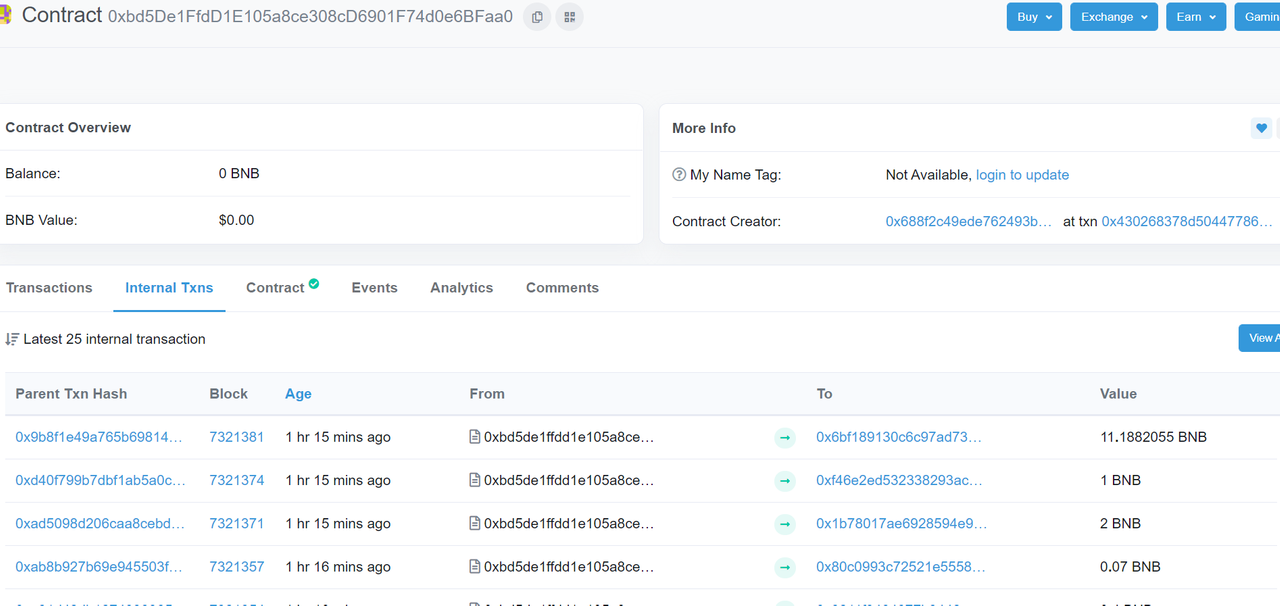This screenshot has height=606, width=1280.
Task: Click contract file icon in 0.07 BNB row
Action: click(475, 567)
